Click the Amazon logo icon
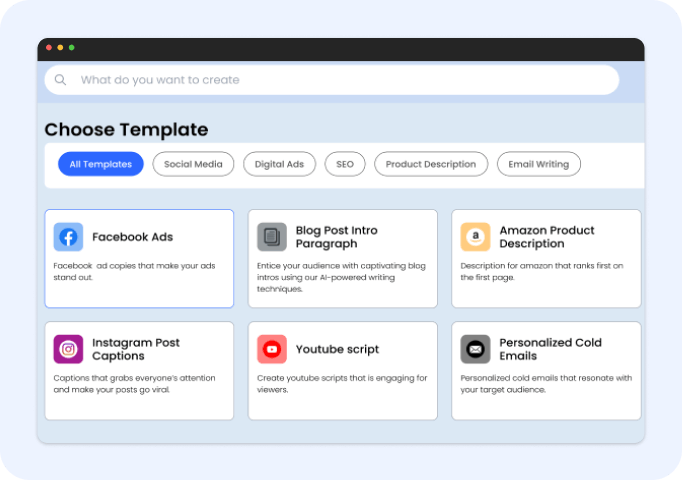682x480 pixels. coord(475,237)
